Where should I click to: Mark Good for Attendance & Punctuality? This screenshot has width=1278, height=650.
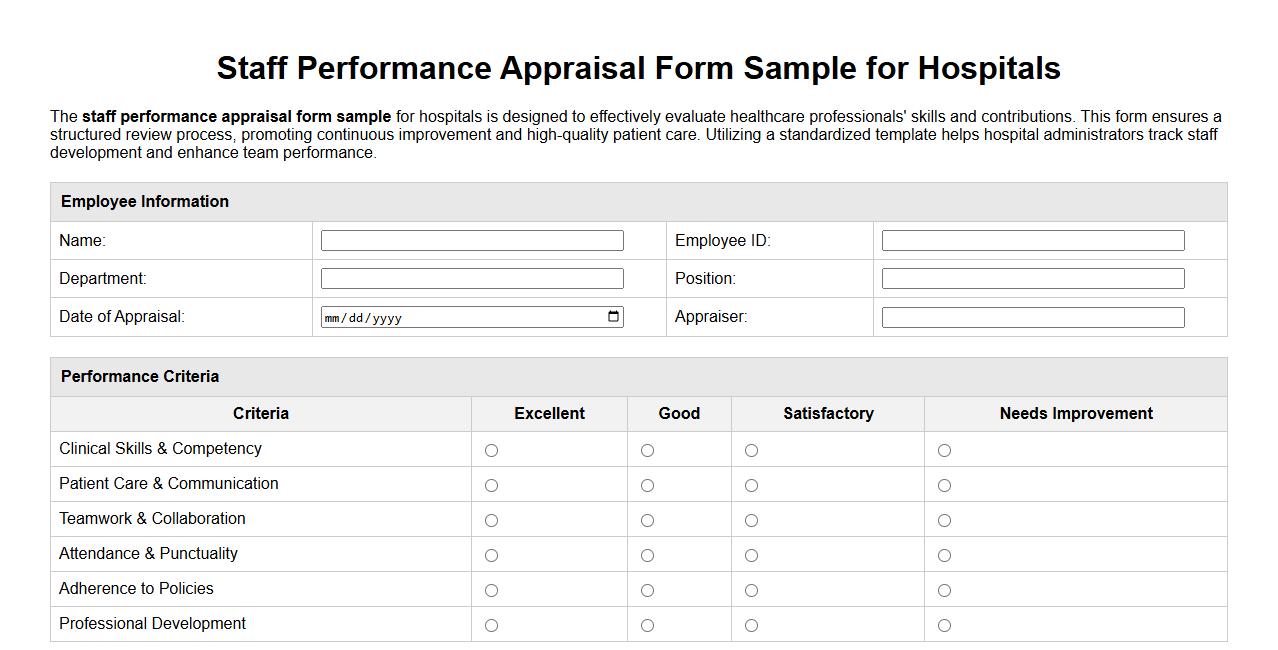647,554
